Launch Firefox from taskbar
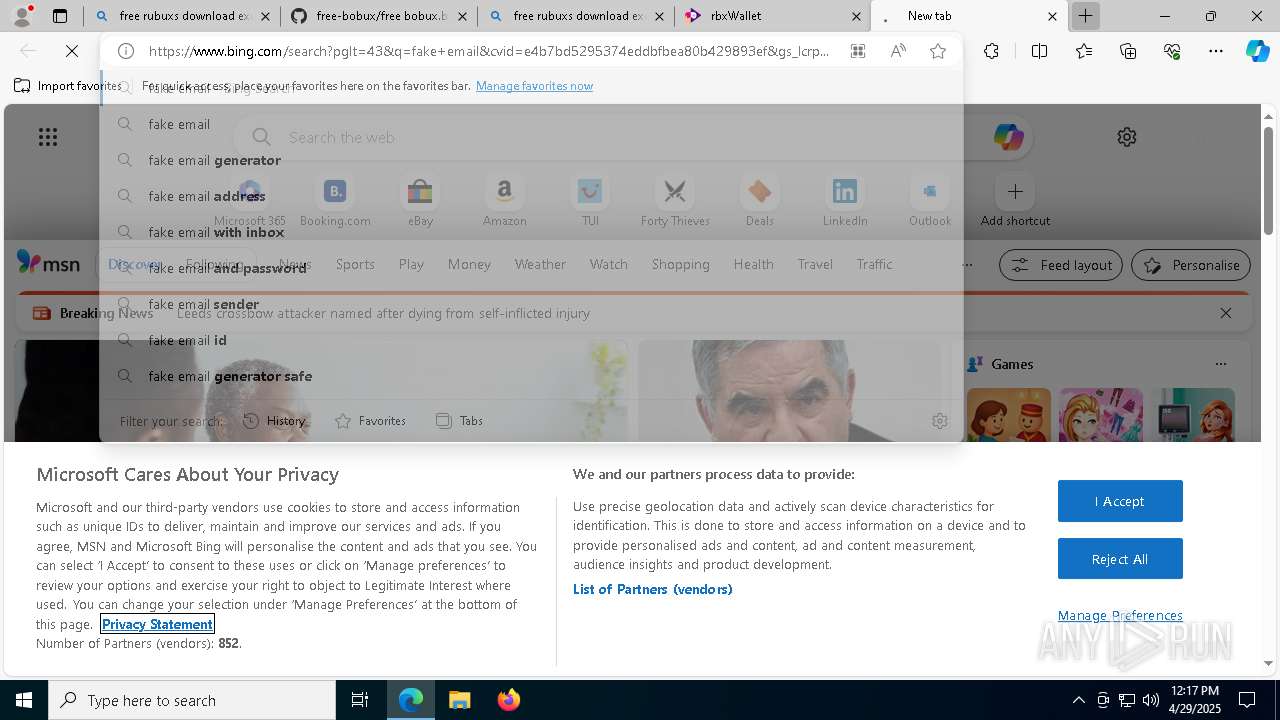Viewport: 1280px width, 720px height. [x=509, y=700]
